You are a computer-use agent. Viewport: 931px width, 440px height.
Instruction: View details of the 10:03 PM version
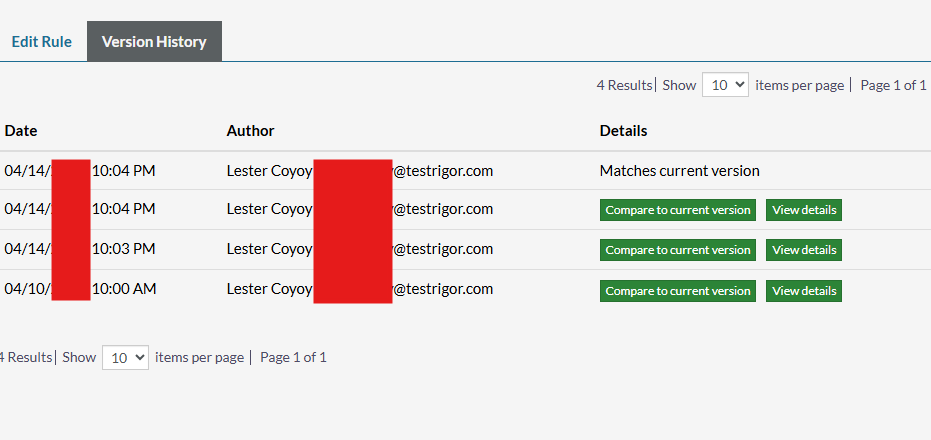pos(804,250)
